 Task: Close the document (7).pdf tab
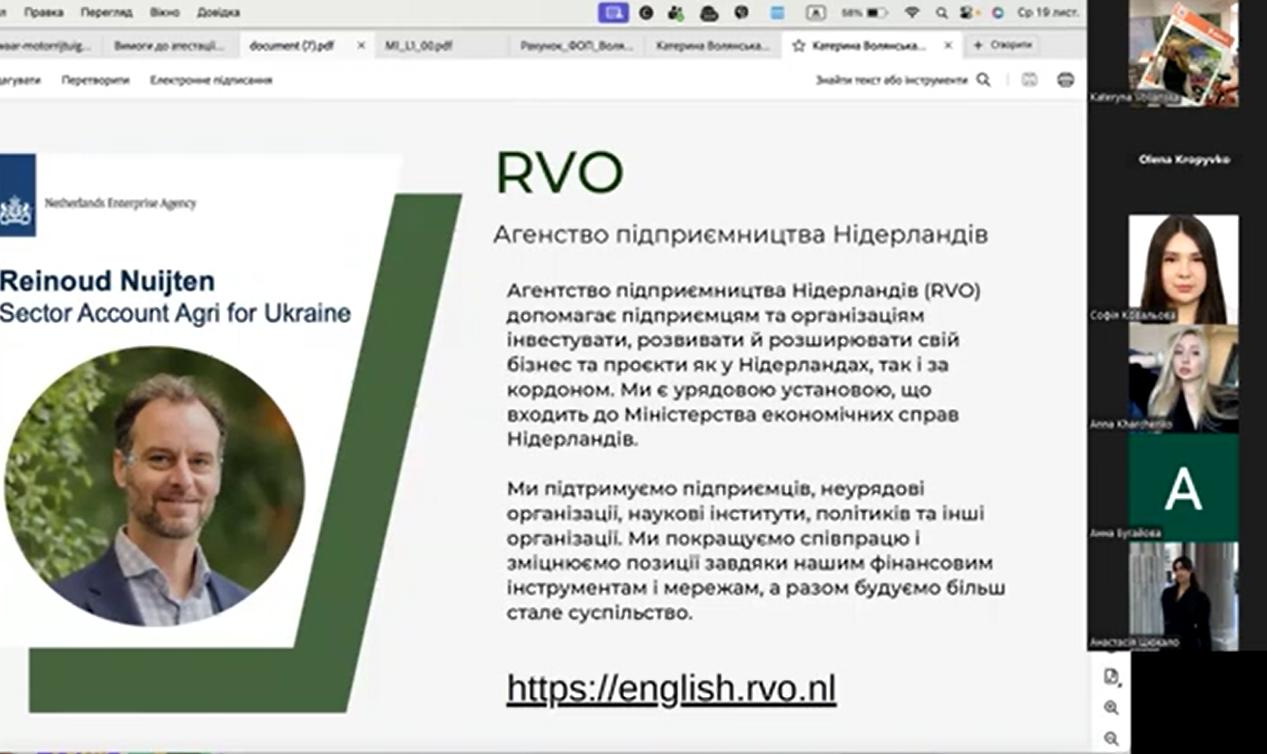point(361,46)
